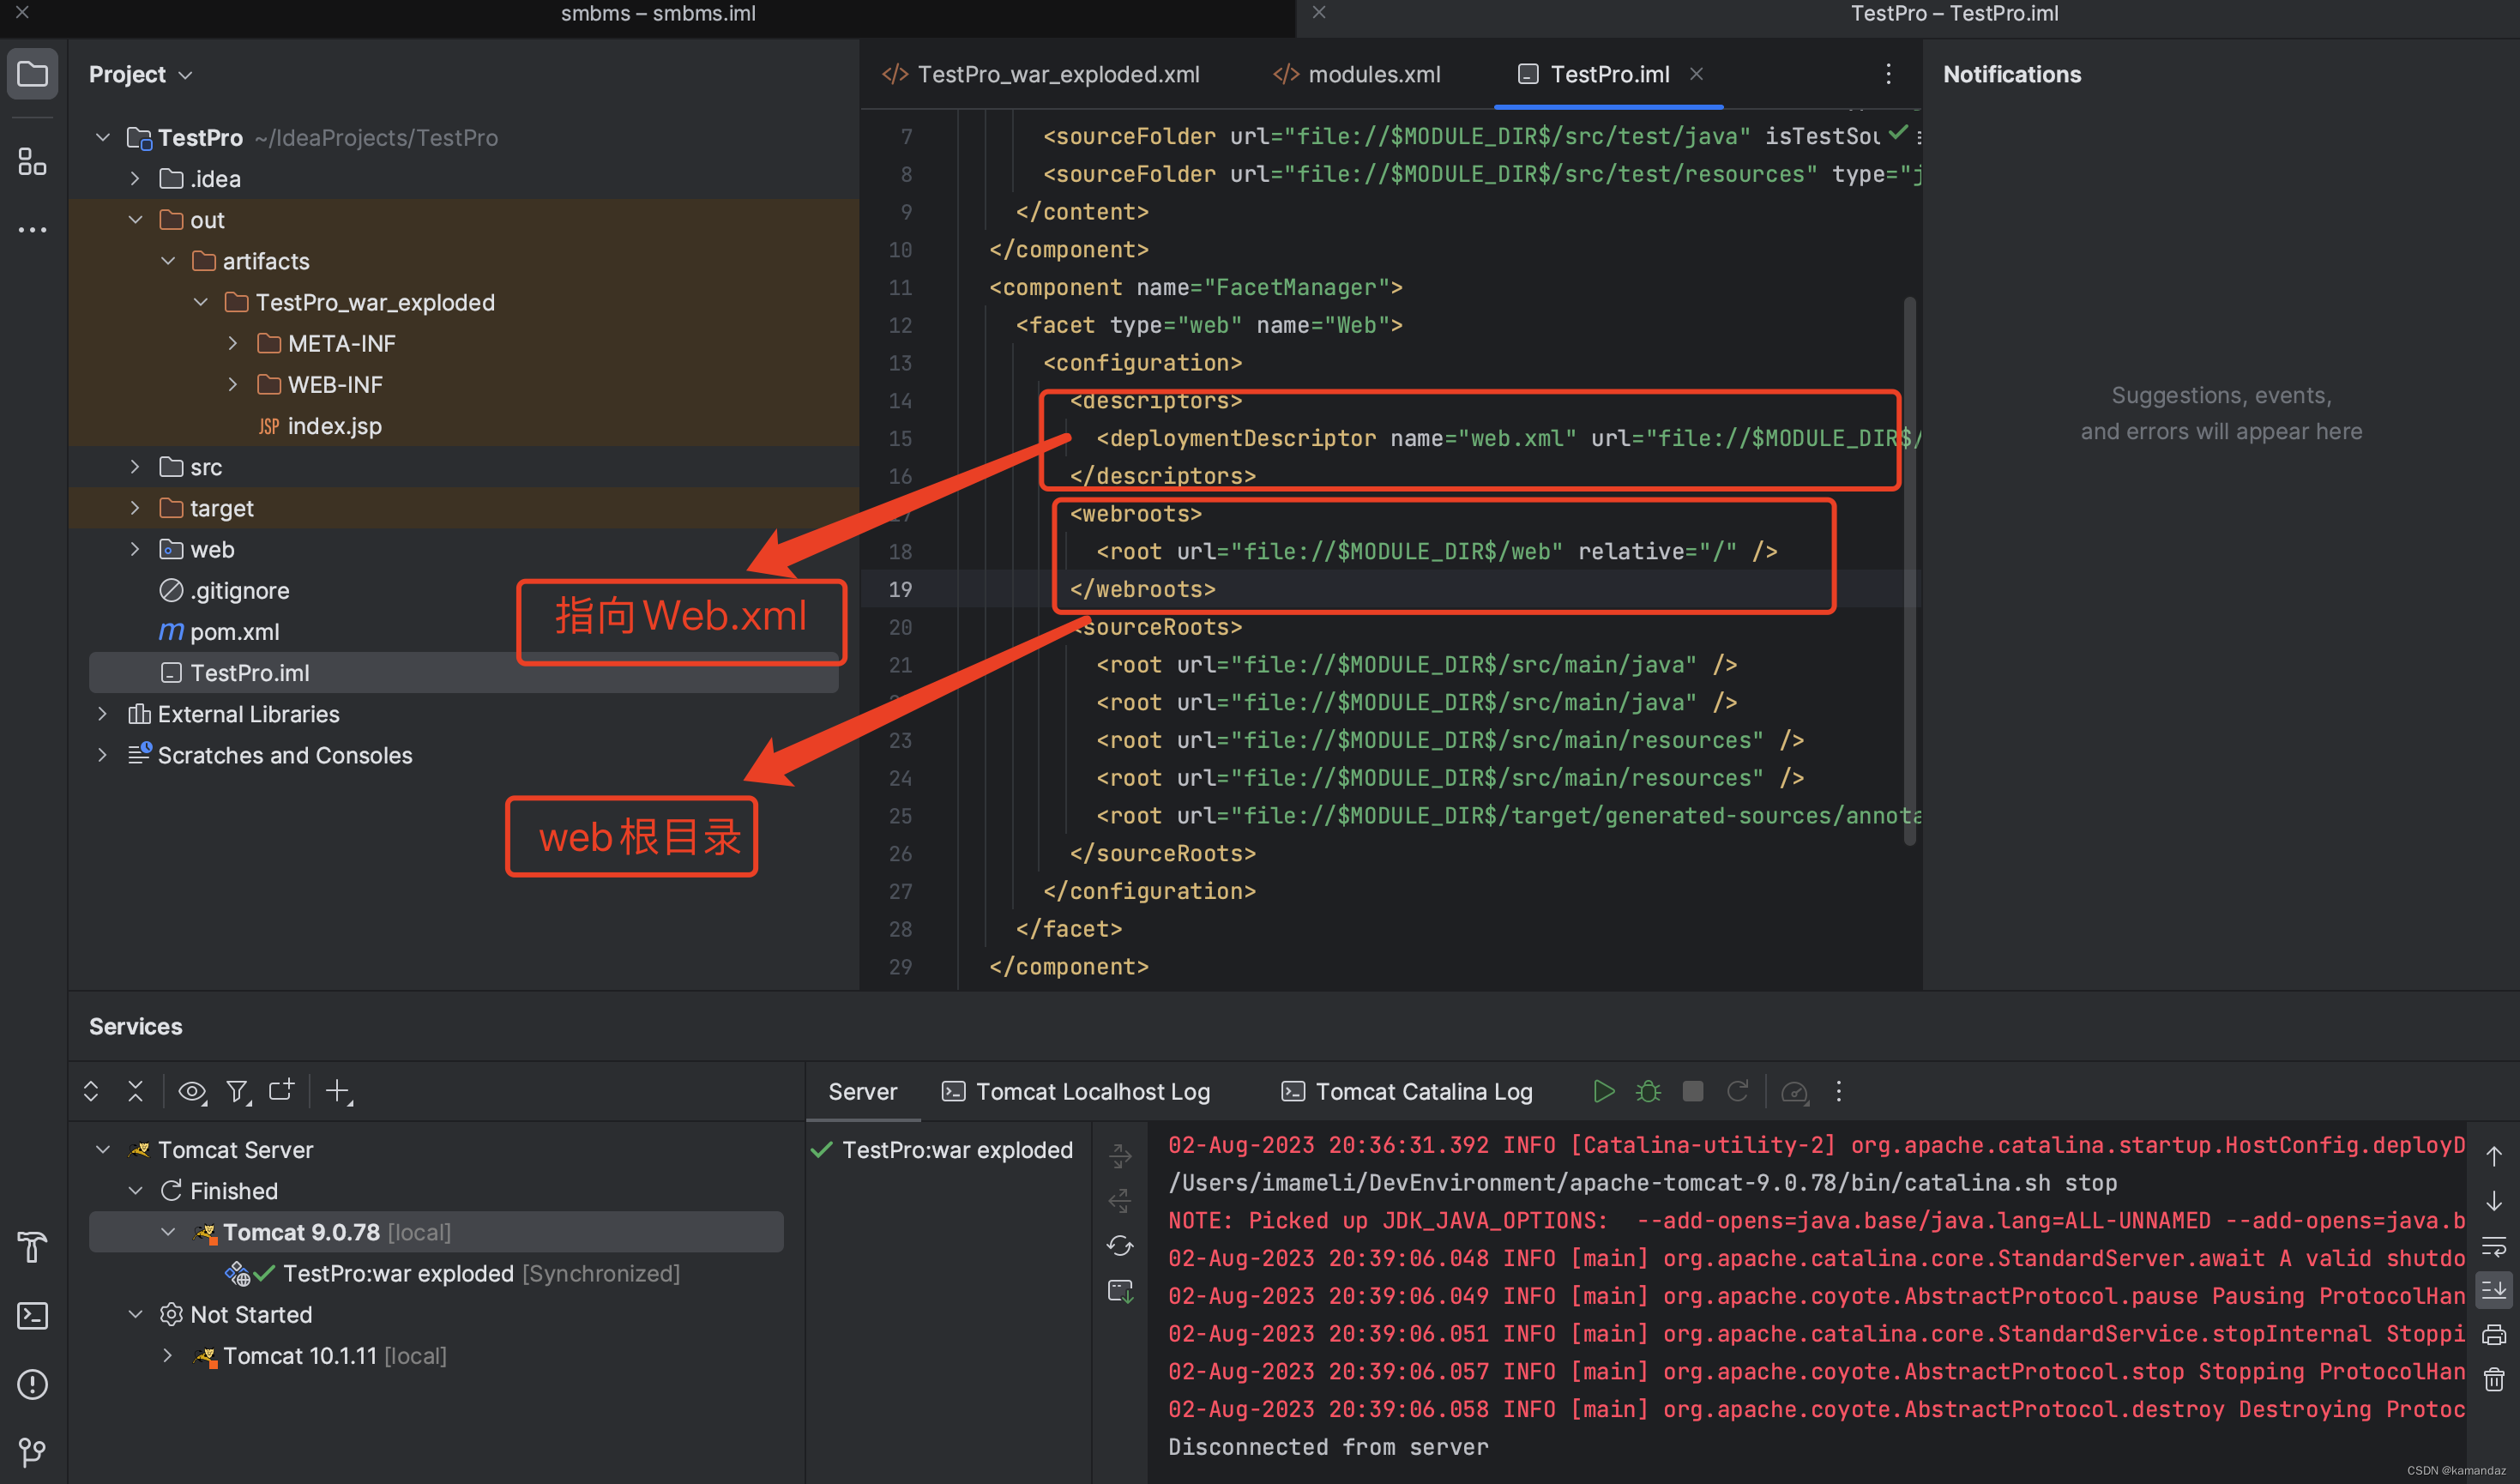2520x1484 pixels.
Task: Open the Problems tool window
Action: (33, 1384)
